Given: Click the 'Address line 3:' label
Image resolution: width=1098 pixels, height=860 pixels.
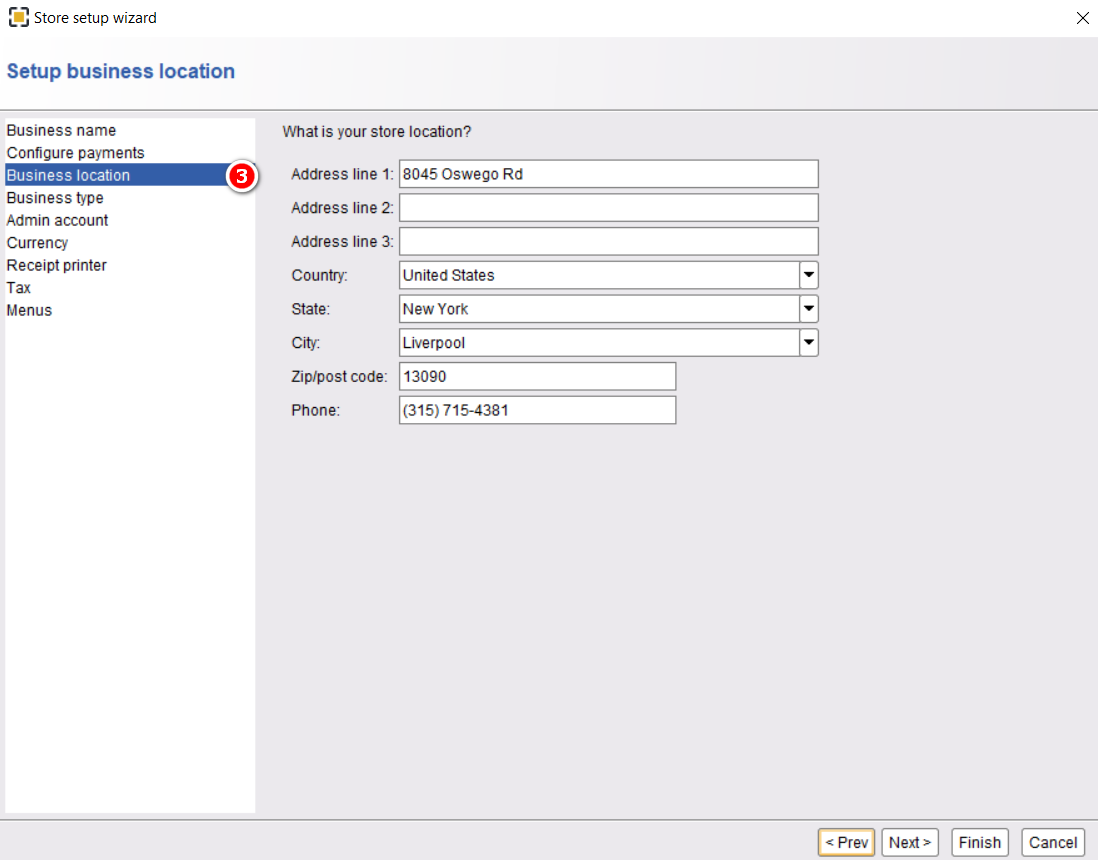Looking at the screenshot, I should (342, 242).
